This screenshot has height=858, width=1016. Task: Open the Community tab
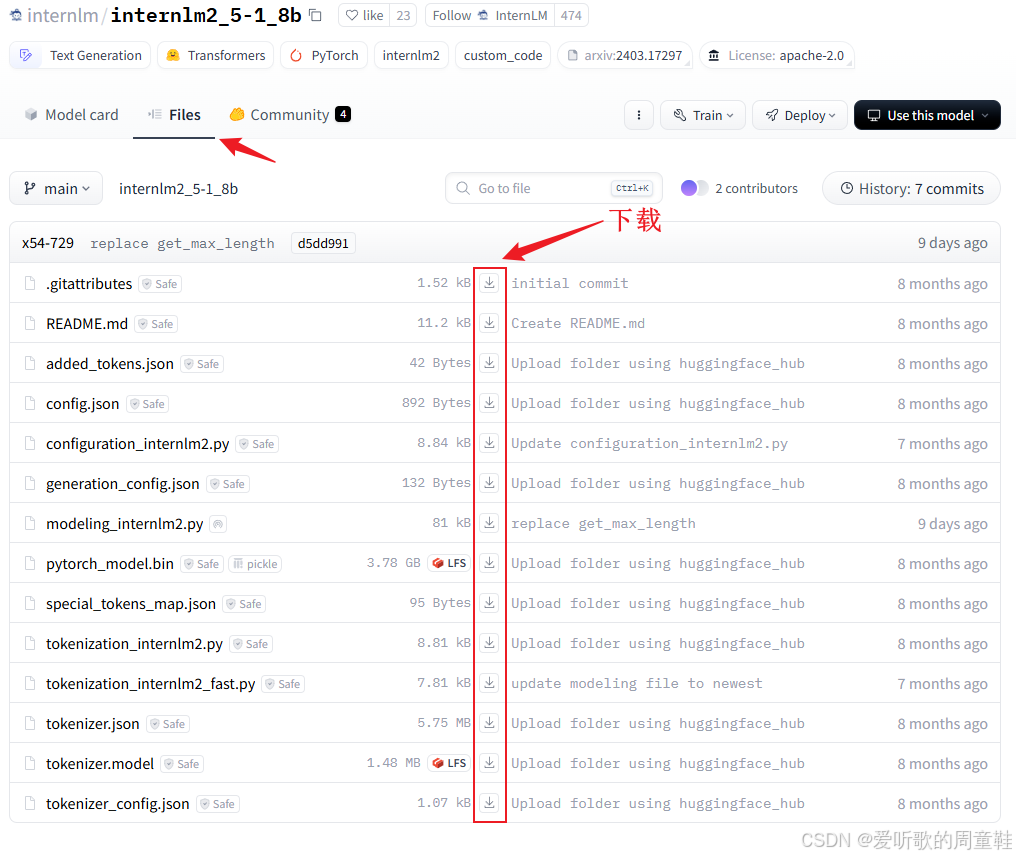290,115
